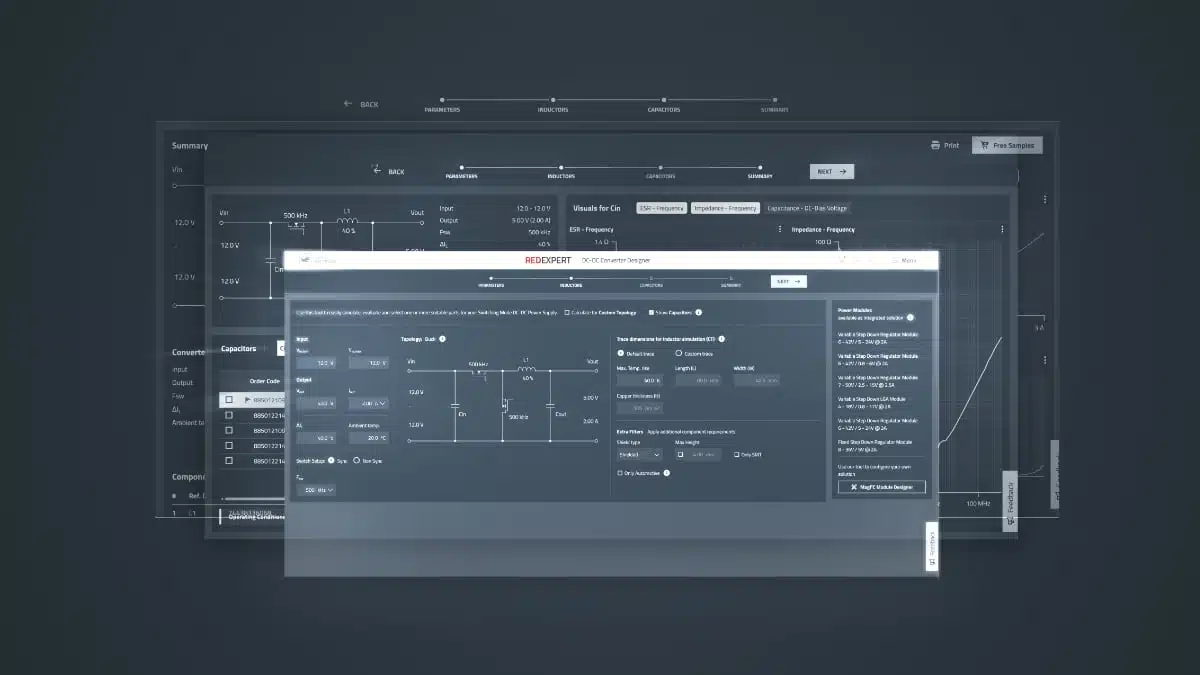Click Summary step in the Capacitors window stepper
This screenshot has width=1200, height=675.
760,175
